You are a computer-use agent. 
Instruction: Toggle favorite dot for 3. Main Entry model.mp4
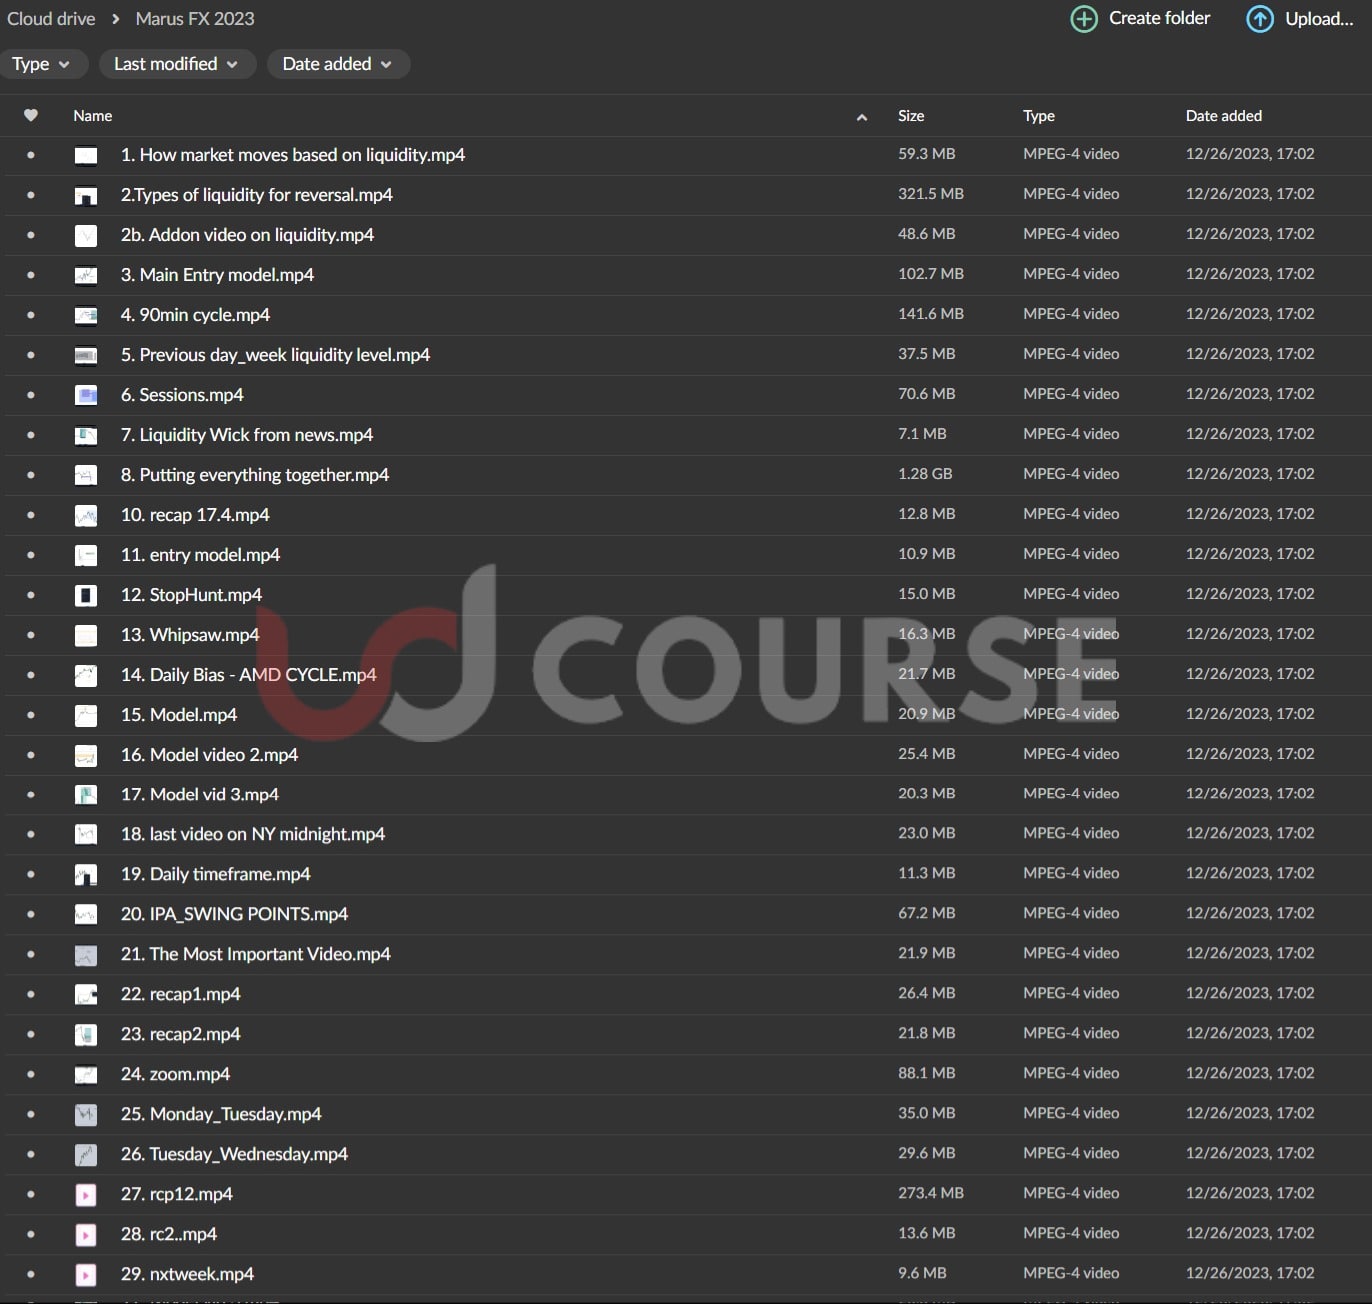point(31,275)
